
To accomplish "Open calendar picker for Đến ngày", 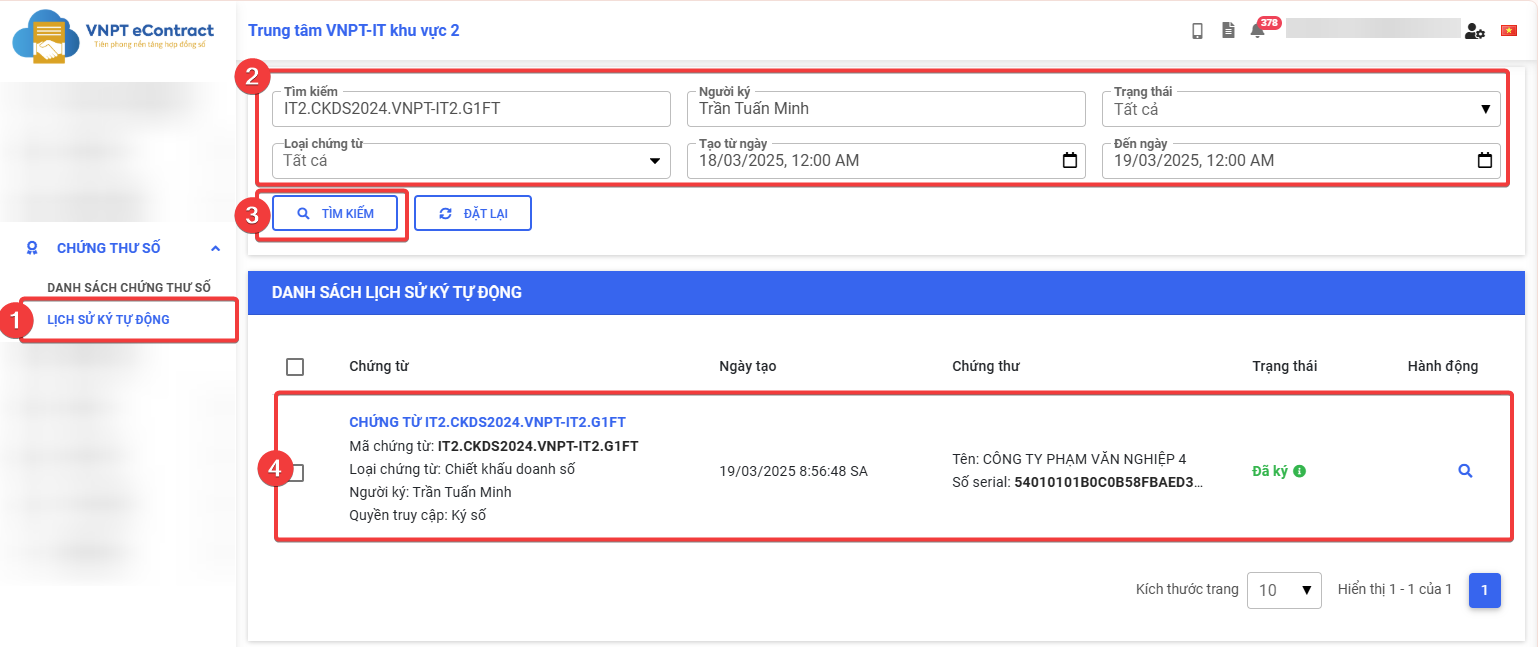I will tap(1484, 160).
